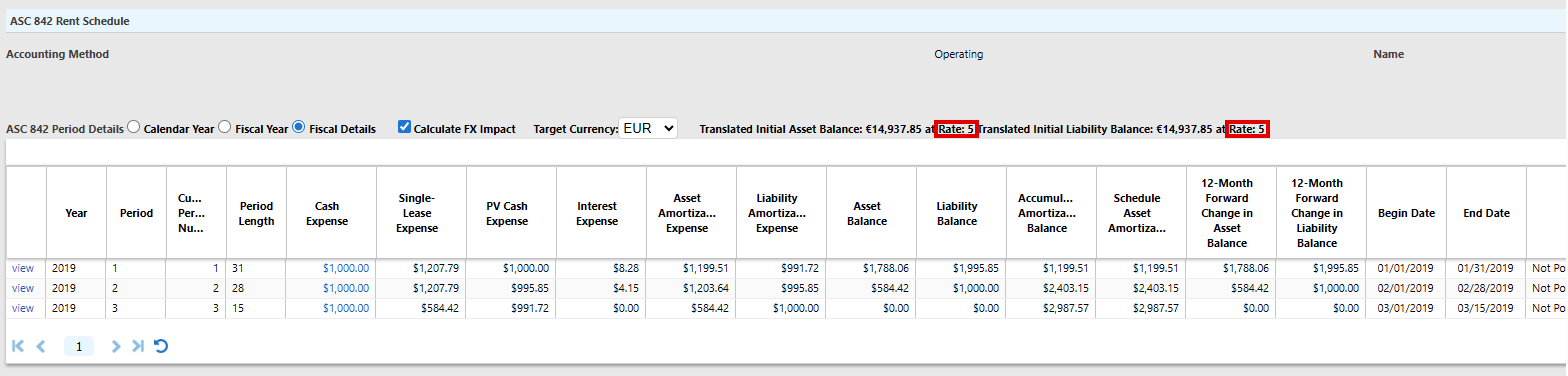
Task: Click the $1,199.51 asset amortization cell for period 1
Action: [691, 268]
